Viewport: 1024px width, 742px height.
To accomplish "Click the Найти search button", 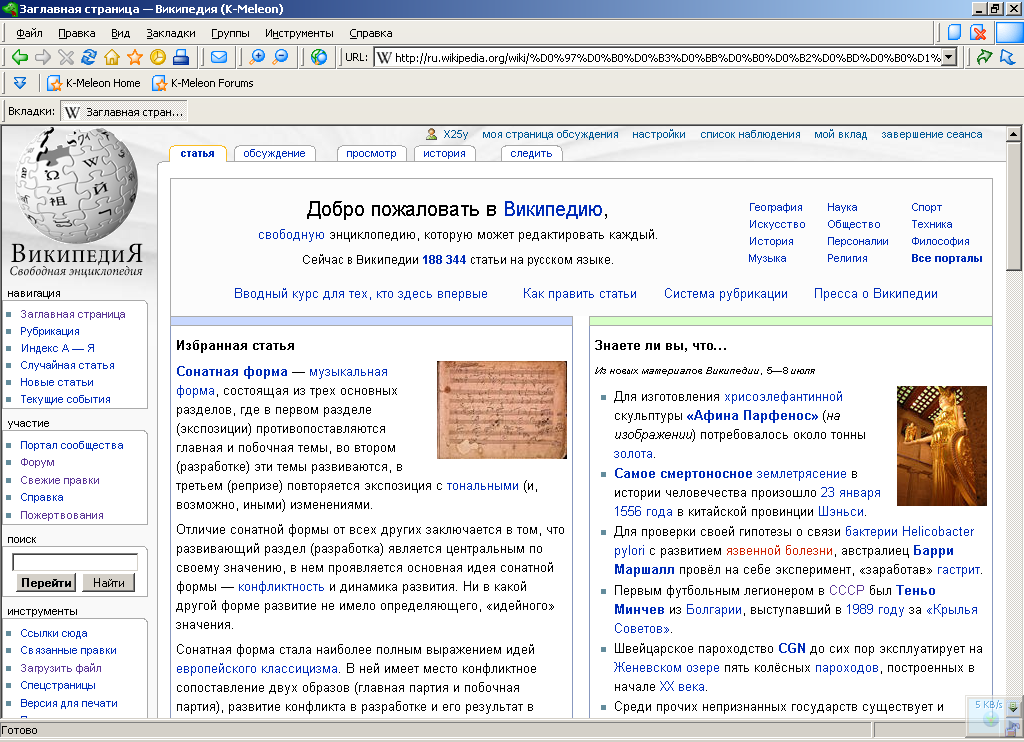I will (108, 583).
